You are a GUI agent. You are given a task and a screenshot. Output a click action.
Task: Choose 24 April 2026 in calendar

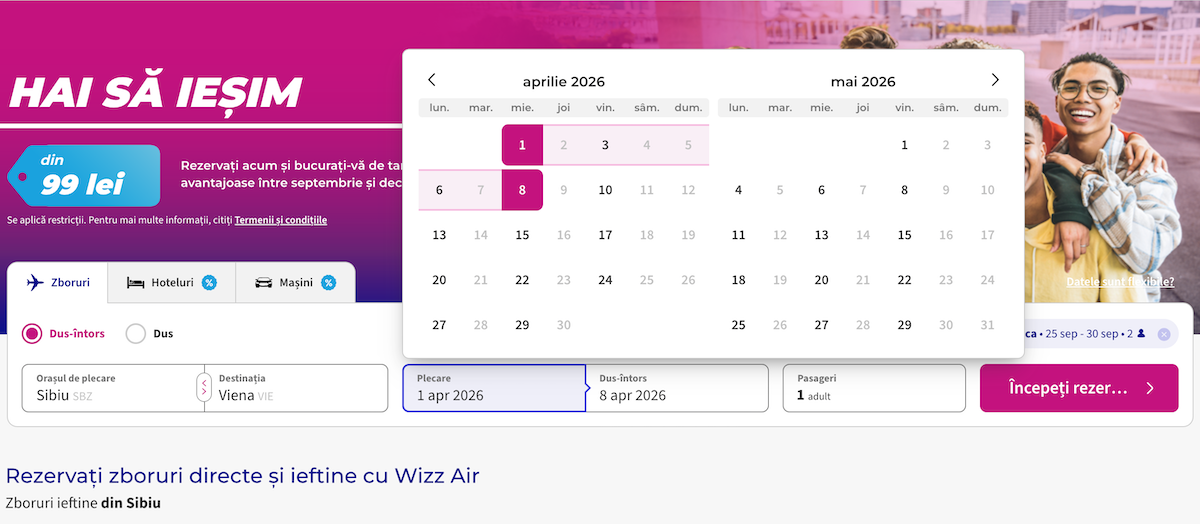coord(605,280)
